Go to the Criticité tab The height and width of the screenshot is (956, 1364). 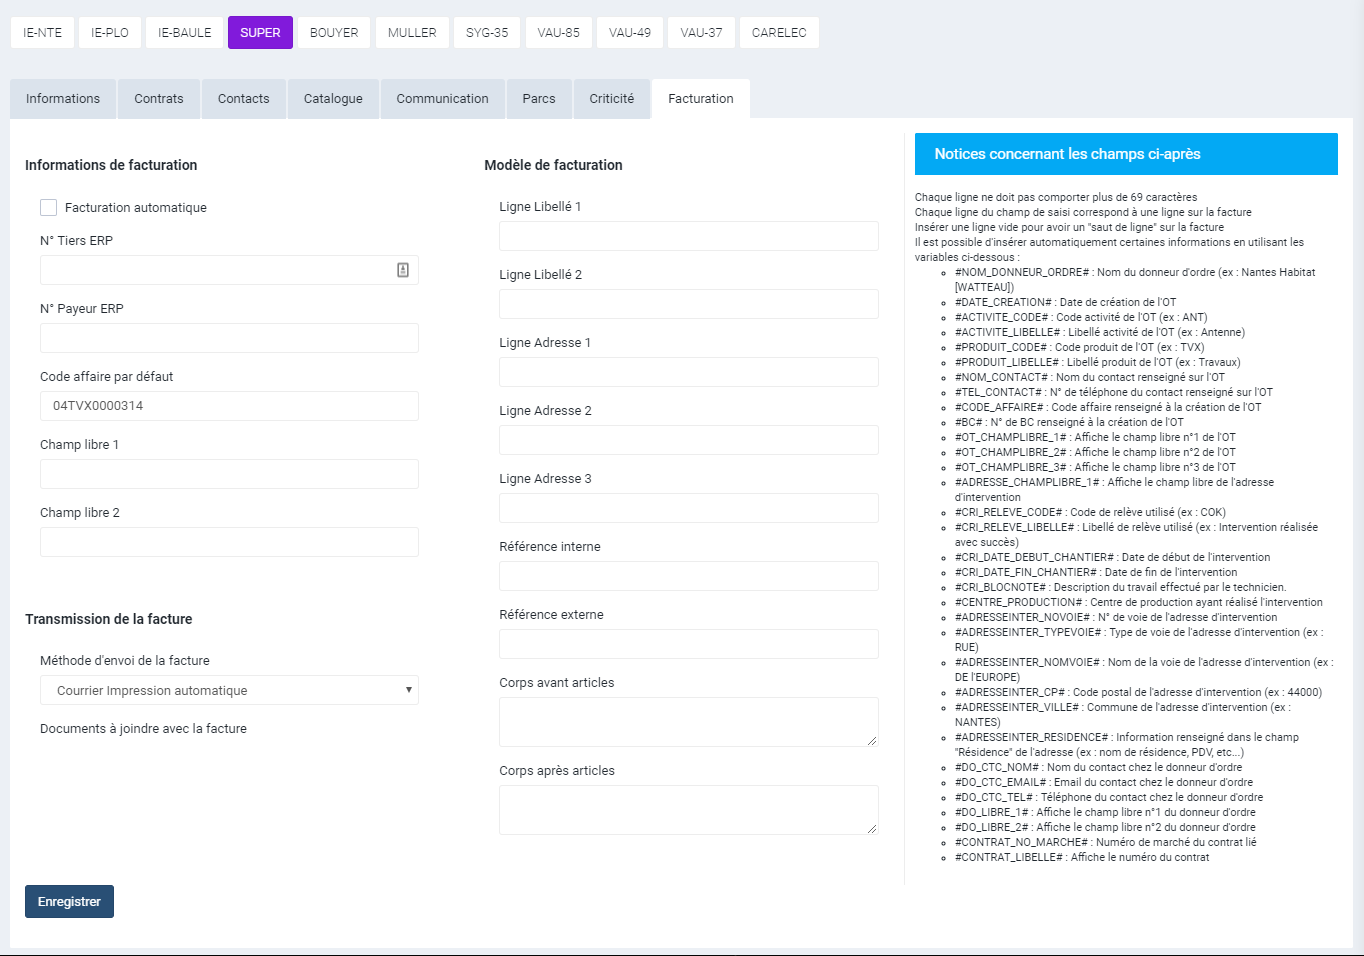click(611, 99)
